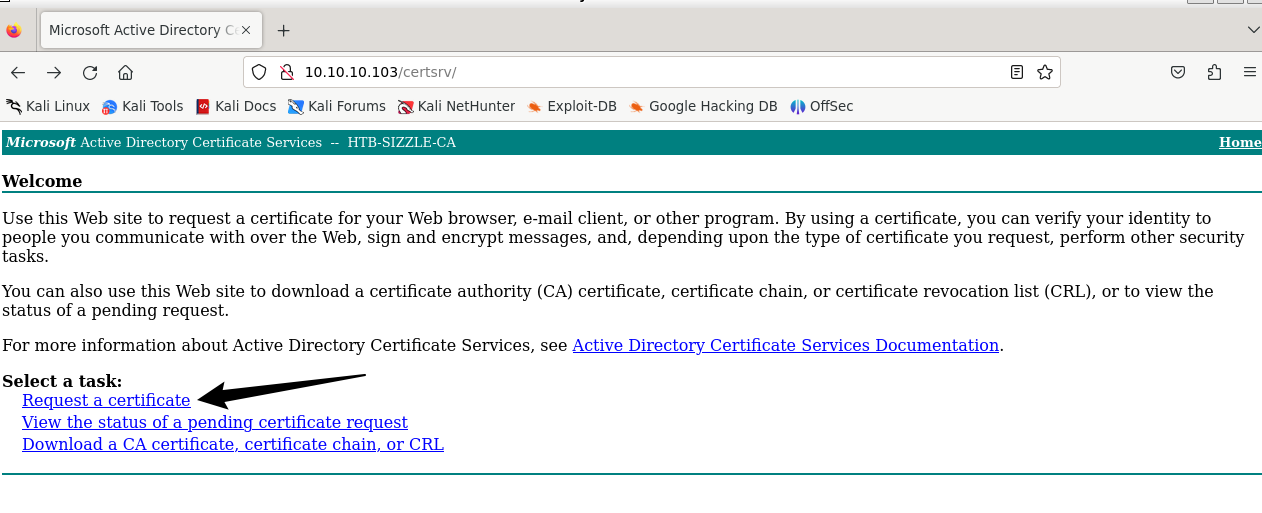Open the Pocket save icon

click(1178, 72)
